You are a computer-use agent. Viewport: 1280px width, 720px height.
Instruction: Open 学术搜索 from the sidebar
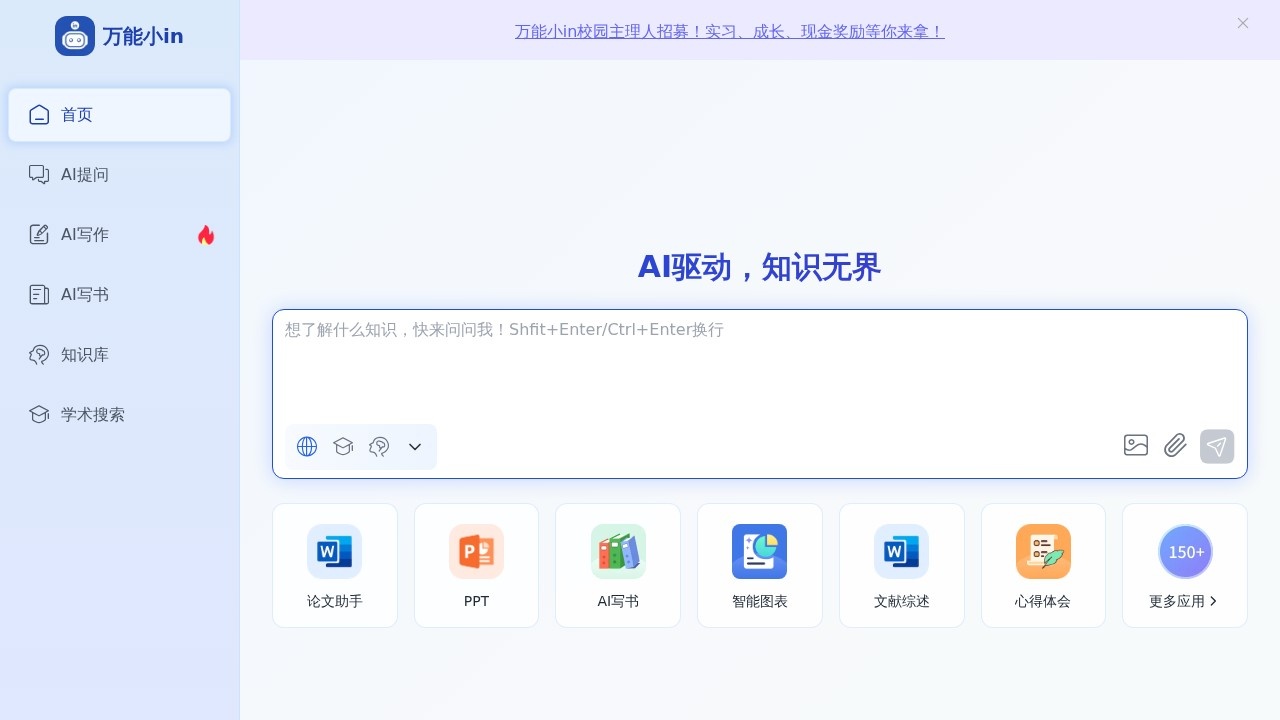coord(92,414)
